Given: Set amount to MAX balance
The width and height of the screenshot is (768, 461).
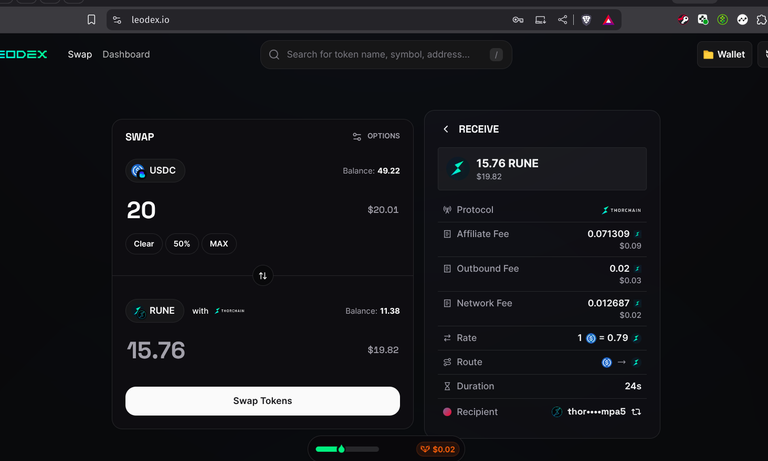Looking at the screenshot, I should [219, 243].
